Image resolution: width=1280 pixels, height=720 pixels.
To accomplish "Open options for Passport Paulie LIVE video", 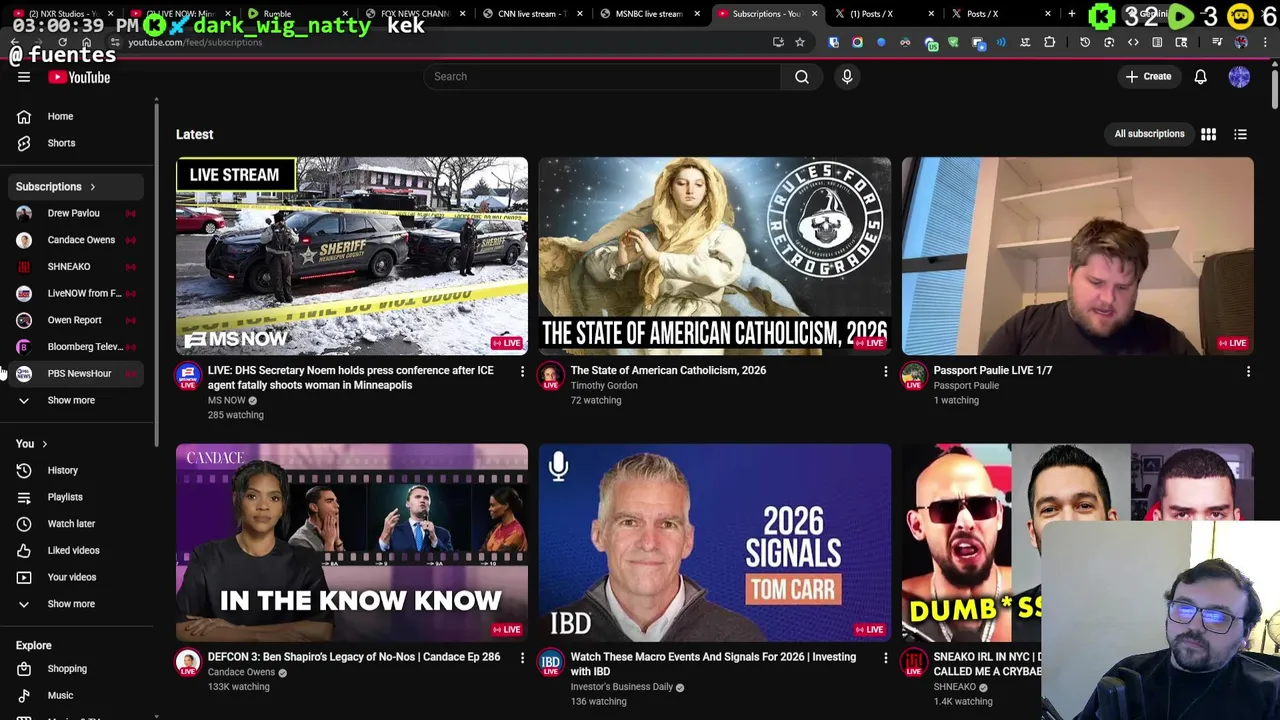I will point(1248,372).
